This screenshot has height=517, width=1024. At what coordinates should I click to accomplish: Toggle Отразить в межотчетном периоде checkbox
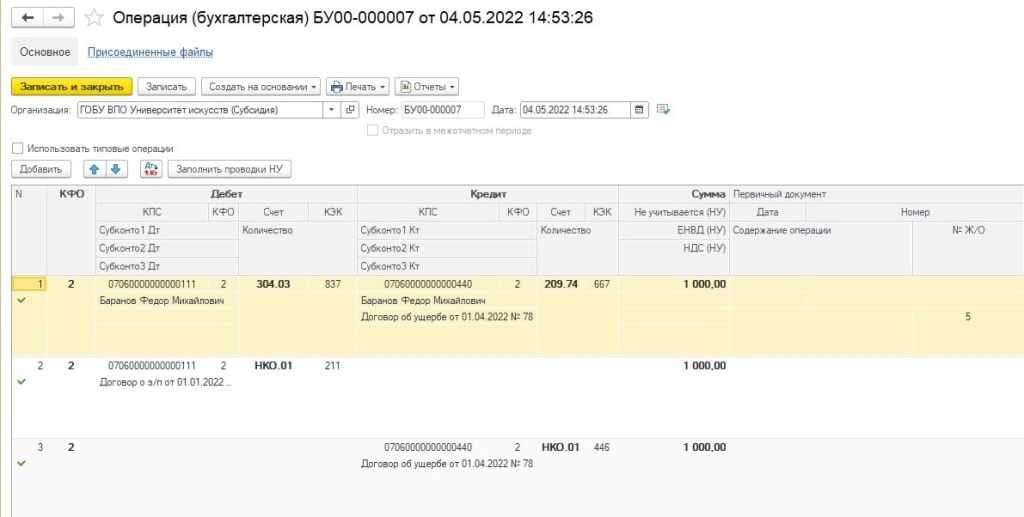pyautogui.click(x=373, y=130)
